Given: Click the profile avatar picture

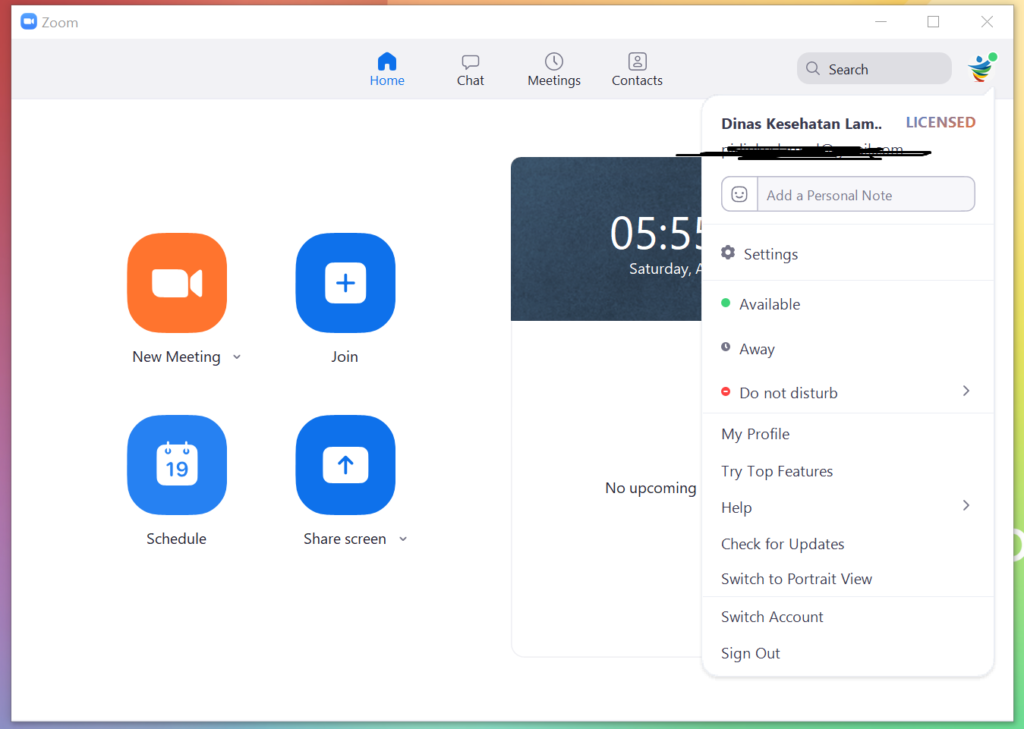Looking at the screenshot, I should pyautogui.click(x=981, y=68).
